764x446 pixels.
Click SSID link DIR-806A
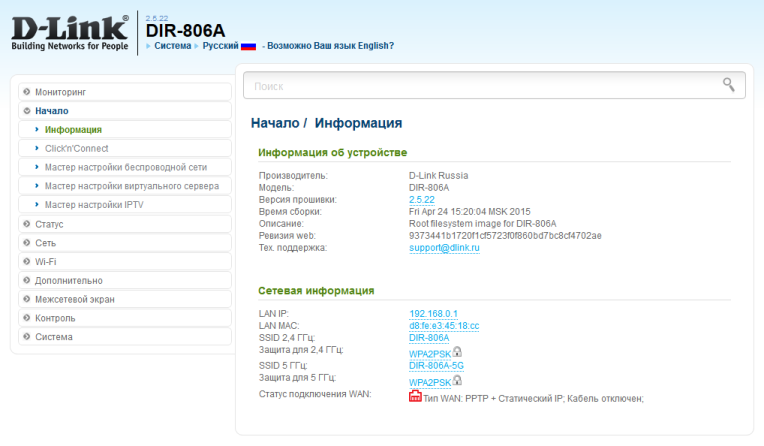tap(429, 338)
